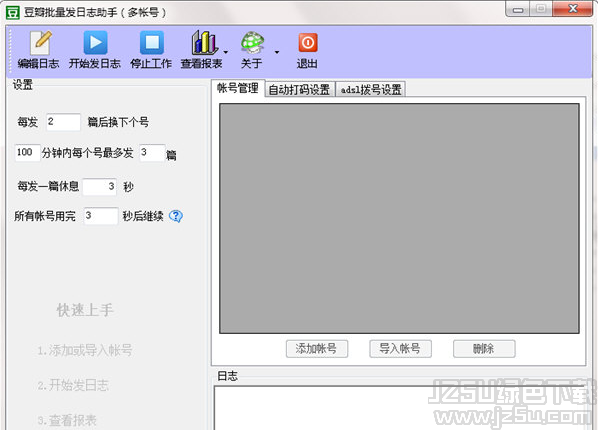Click inside the 日志 log text box
This screenshot has width=598, height=430.
400,407
